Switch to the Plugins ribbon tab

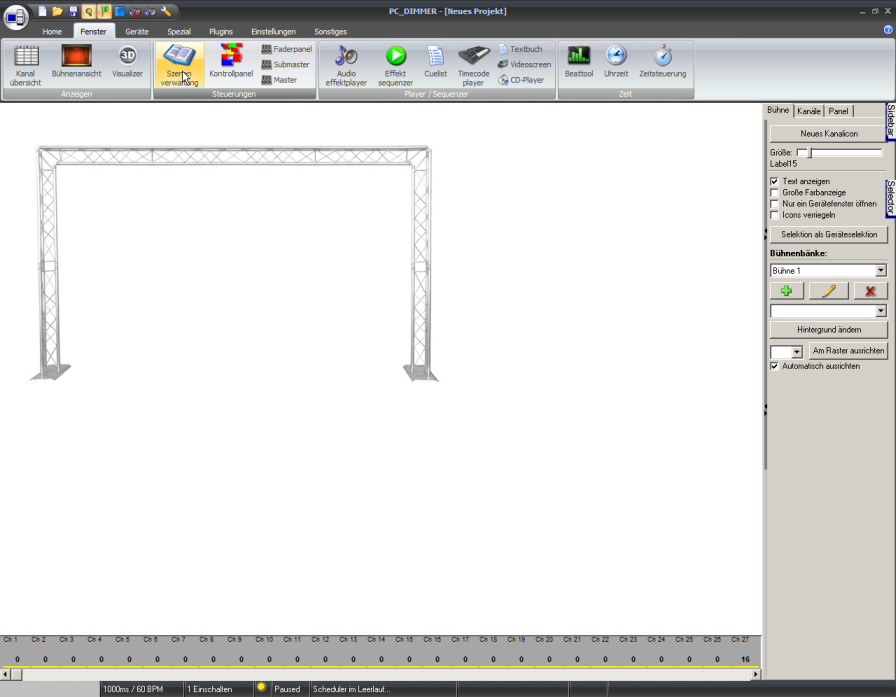[221, 31]
